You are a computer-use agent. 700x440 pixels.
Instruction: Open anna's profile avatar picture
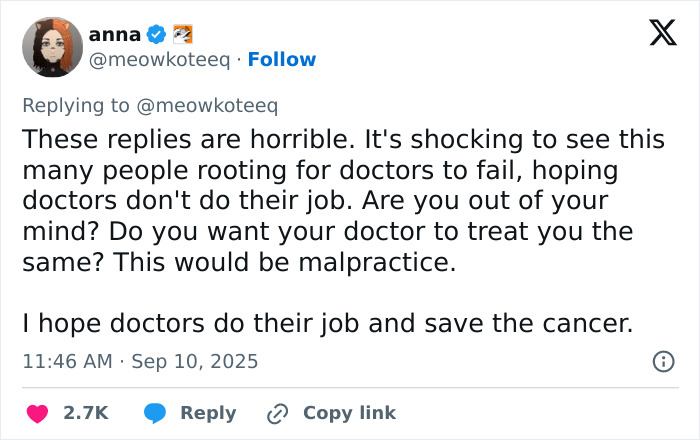52,47
